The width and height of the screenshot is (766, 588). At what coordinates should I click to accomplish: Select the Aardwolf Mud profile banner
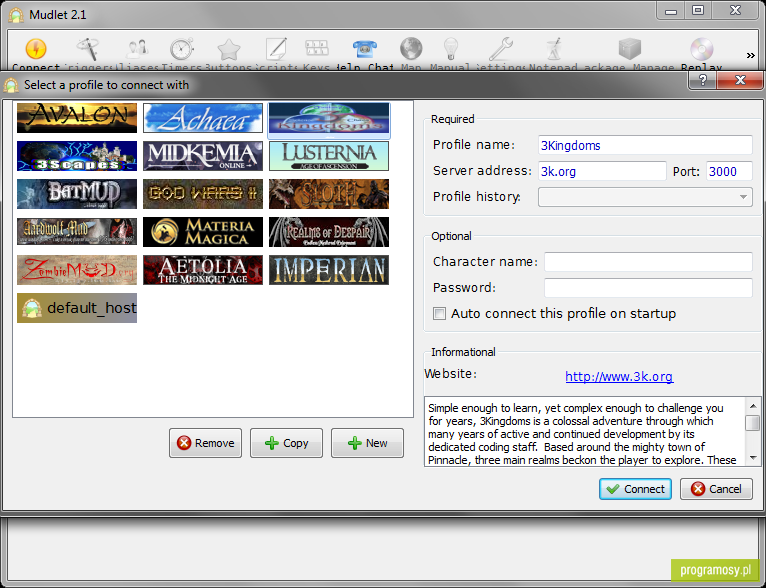pyautogui.click(x=77, y=231)
